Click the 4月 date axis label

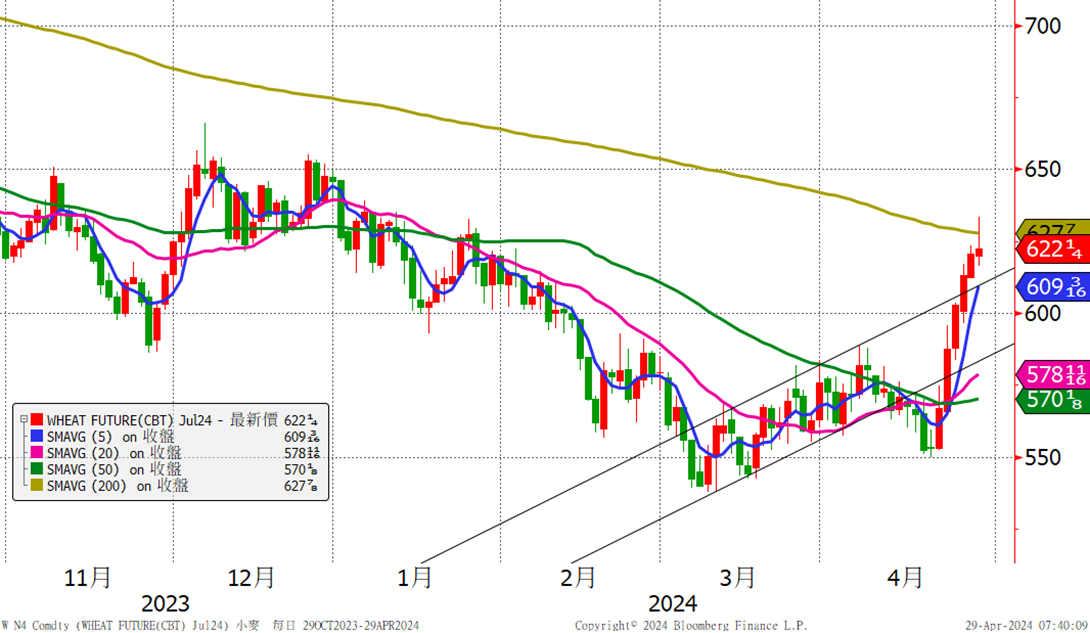coord(905,577)
